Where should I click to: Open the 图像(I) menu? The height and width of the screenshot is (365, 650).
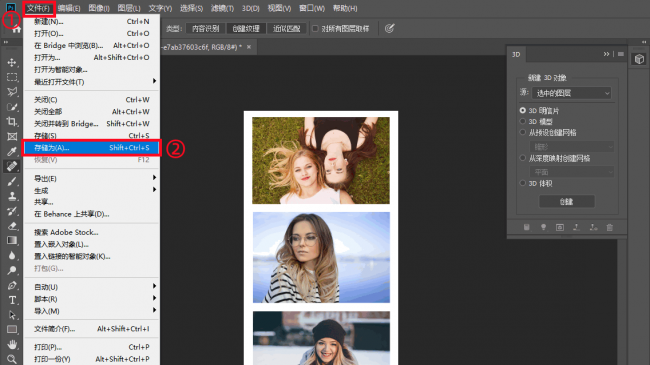pyautogui.click(x=99, y=8)
